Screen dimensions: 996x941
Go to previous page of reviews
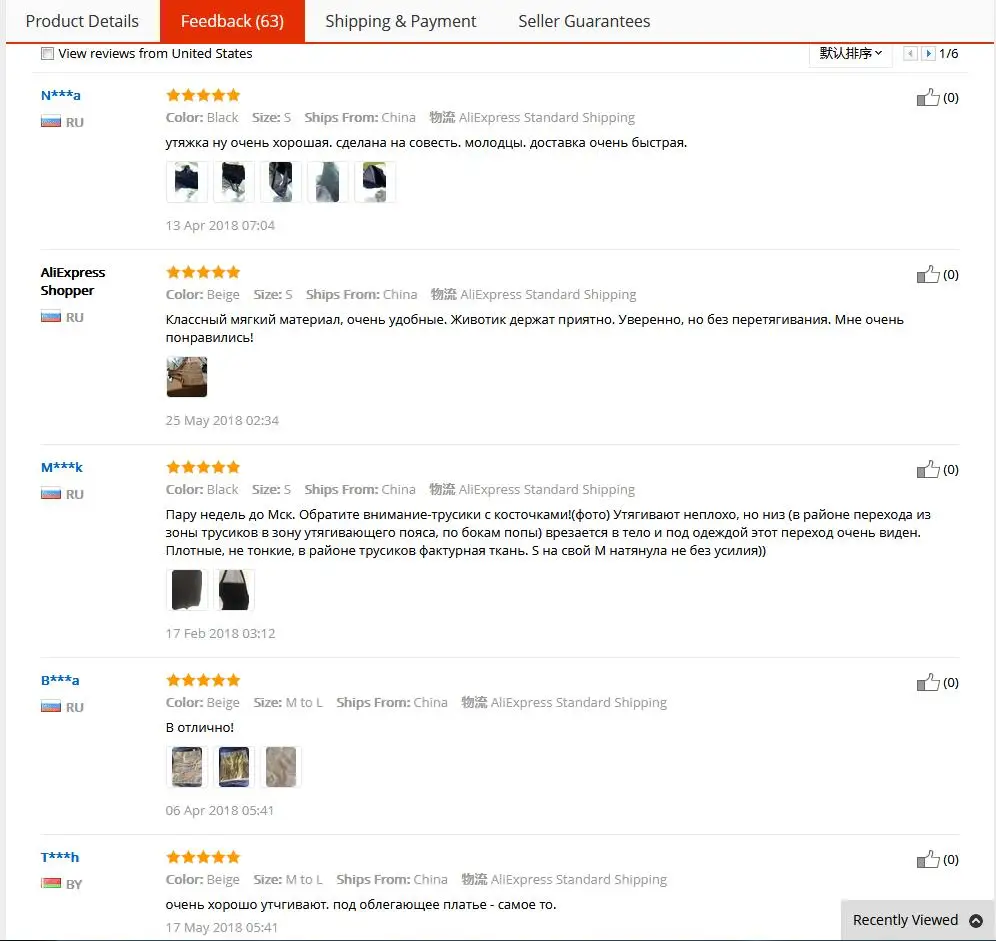tap(910, 53)
